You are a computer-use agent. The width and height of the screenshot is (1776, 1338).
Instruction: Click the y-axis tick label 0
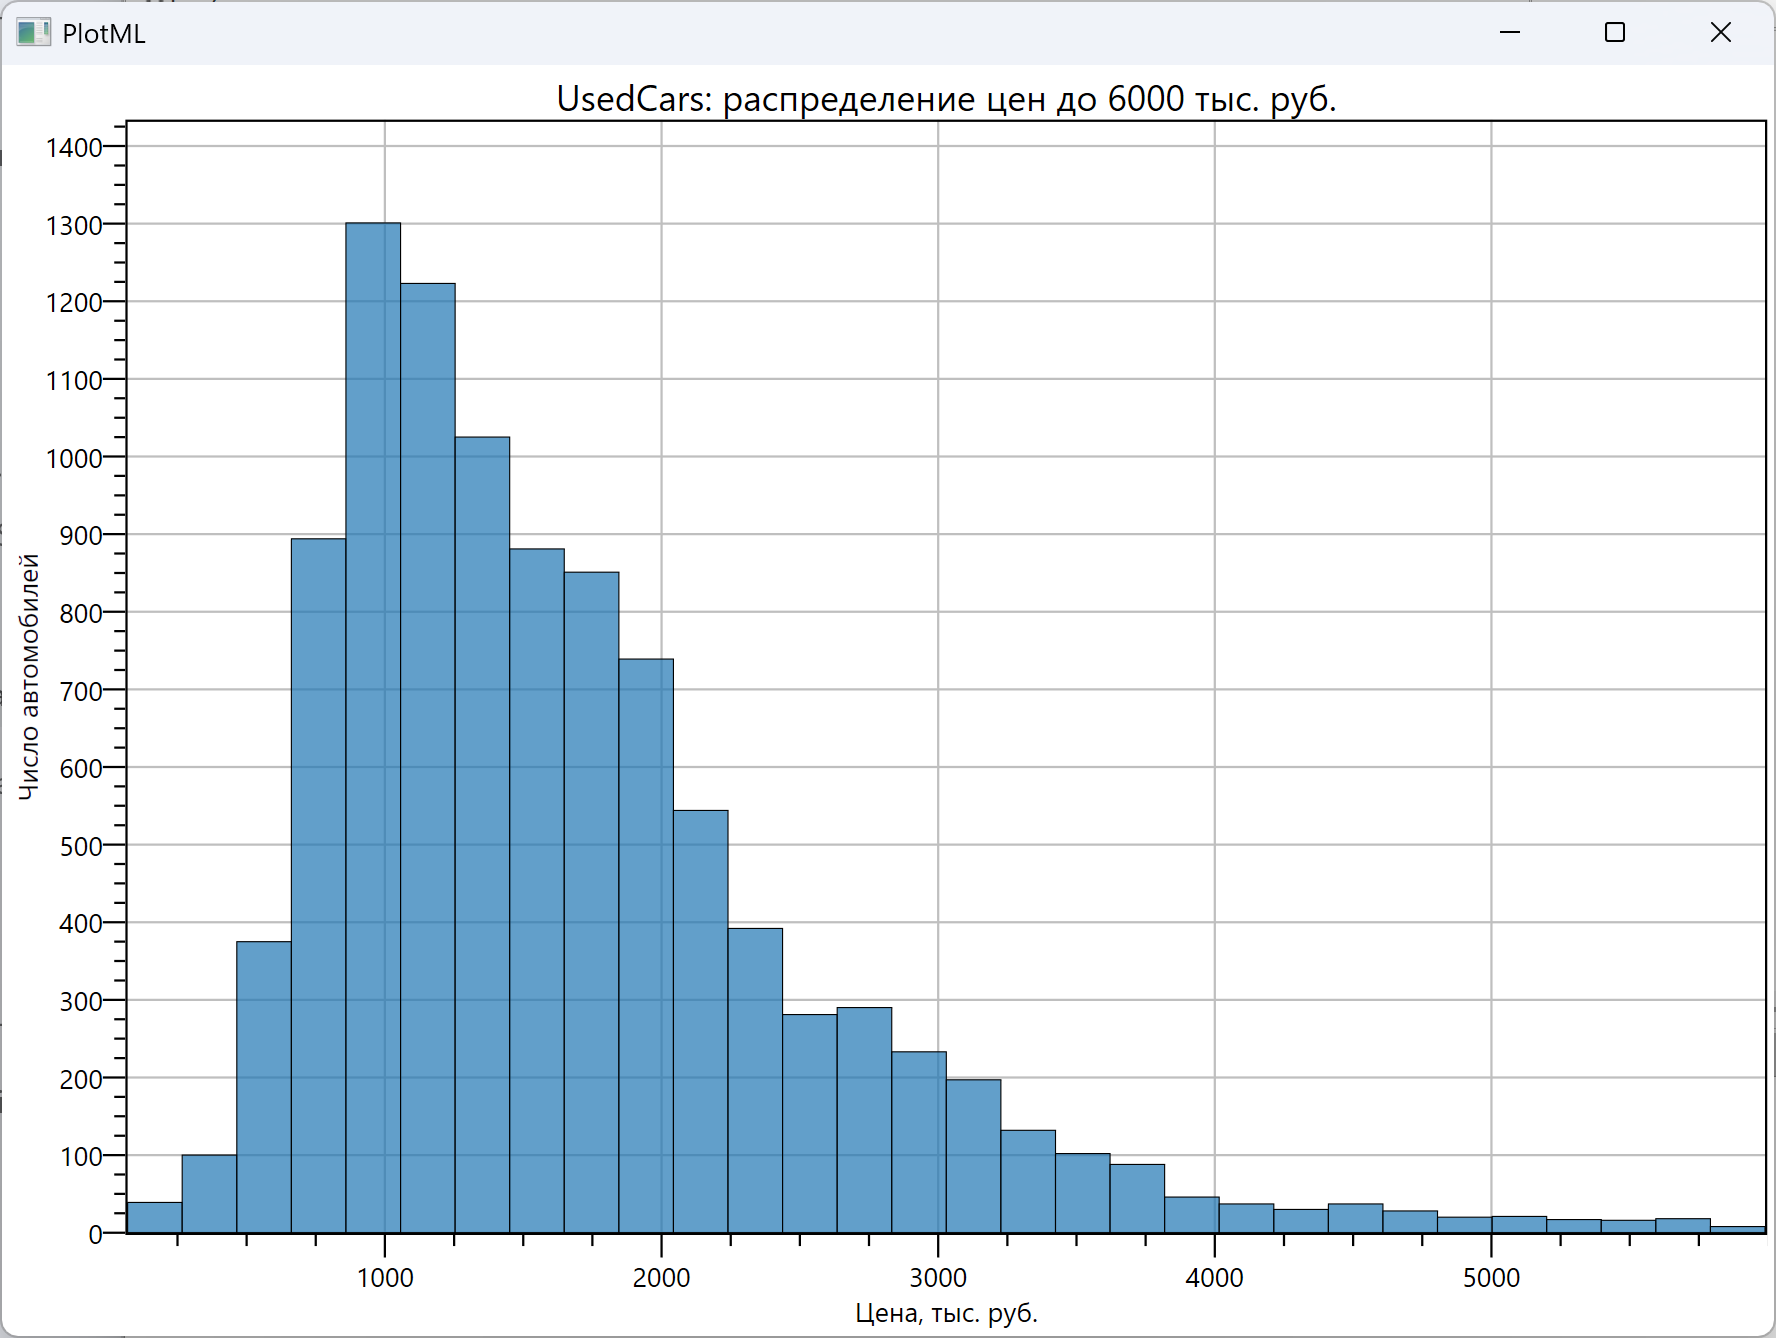point(96,1235)
